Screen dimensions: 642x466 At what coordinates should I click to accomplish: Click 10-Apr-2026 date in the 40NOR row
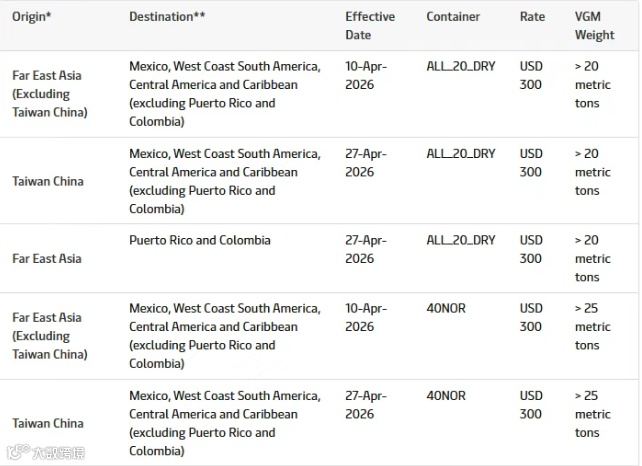[x=366, y=317]
